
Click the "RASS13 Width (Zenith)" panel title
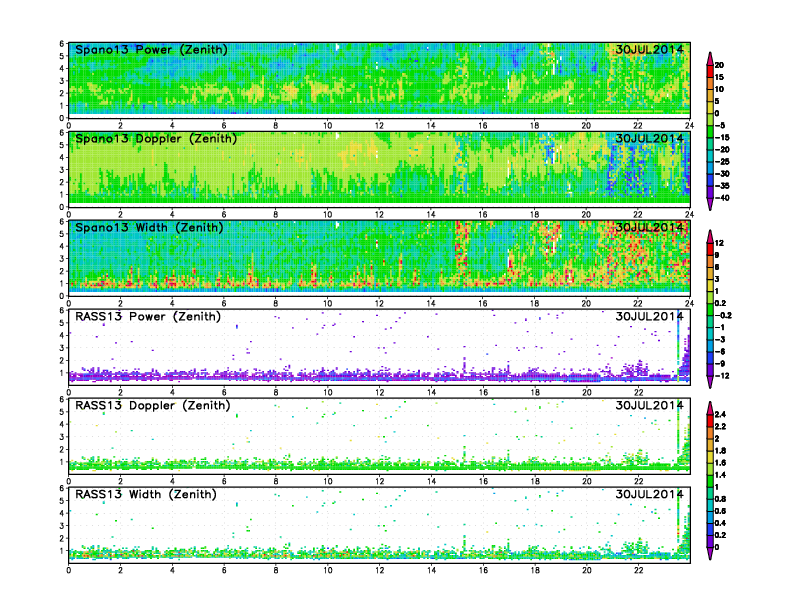click(x=145, y=494)
